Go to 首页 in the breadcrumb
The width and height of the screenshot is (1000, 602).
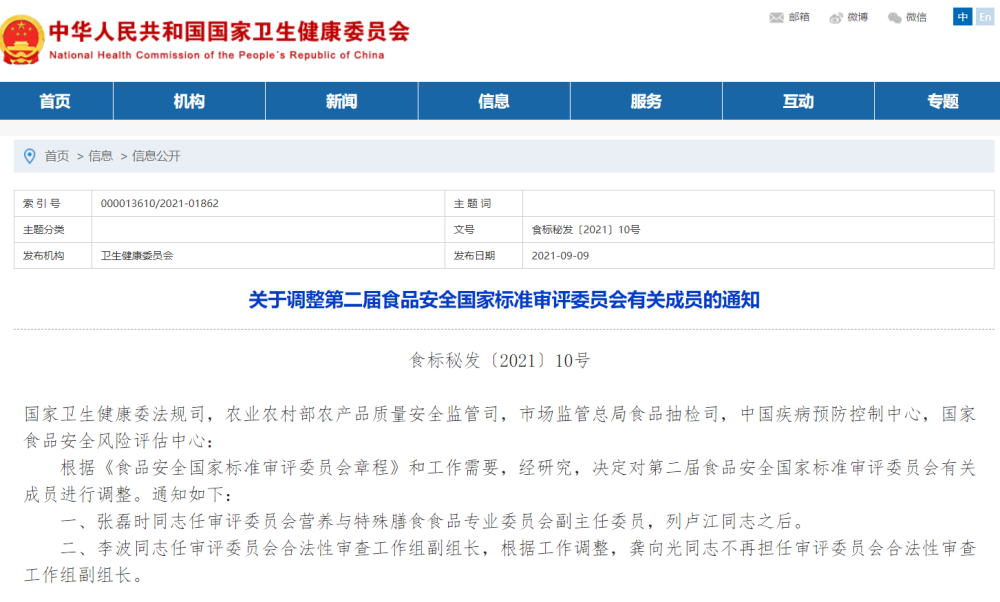click(x=57, y=156)
